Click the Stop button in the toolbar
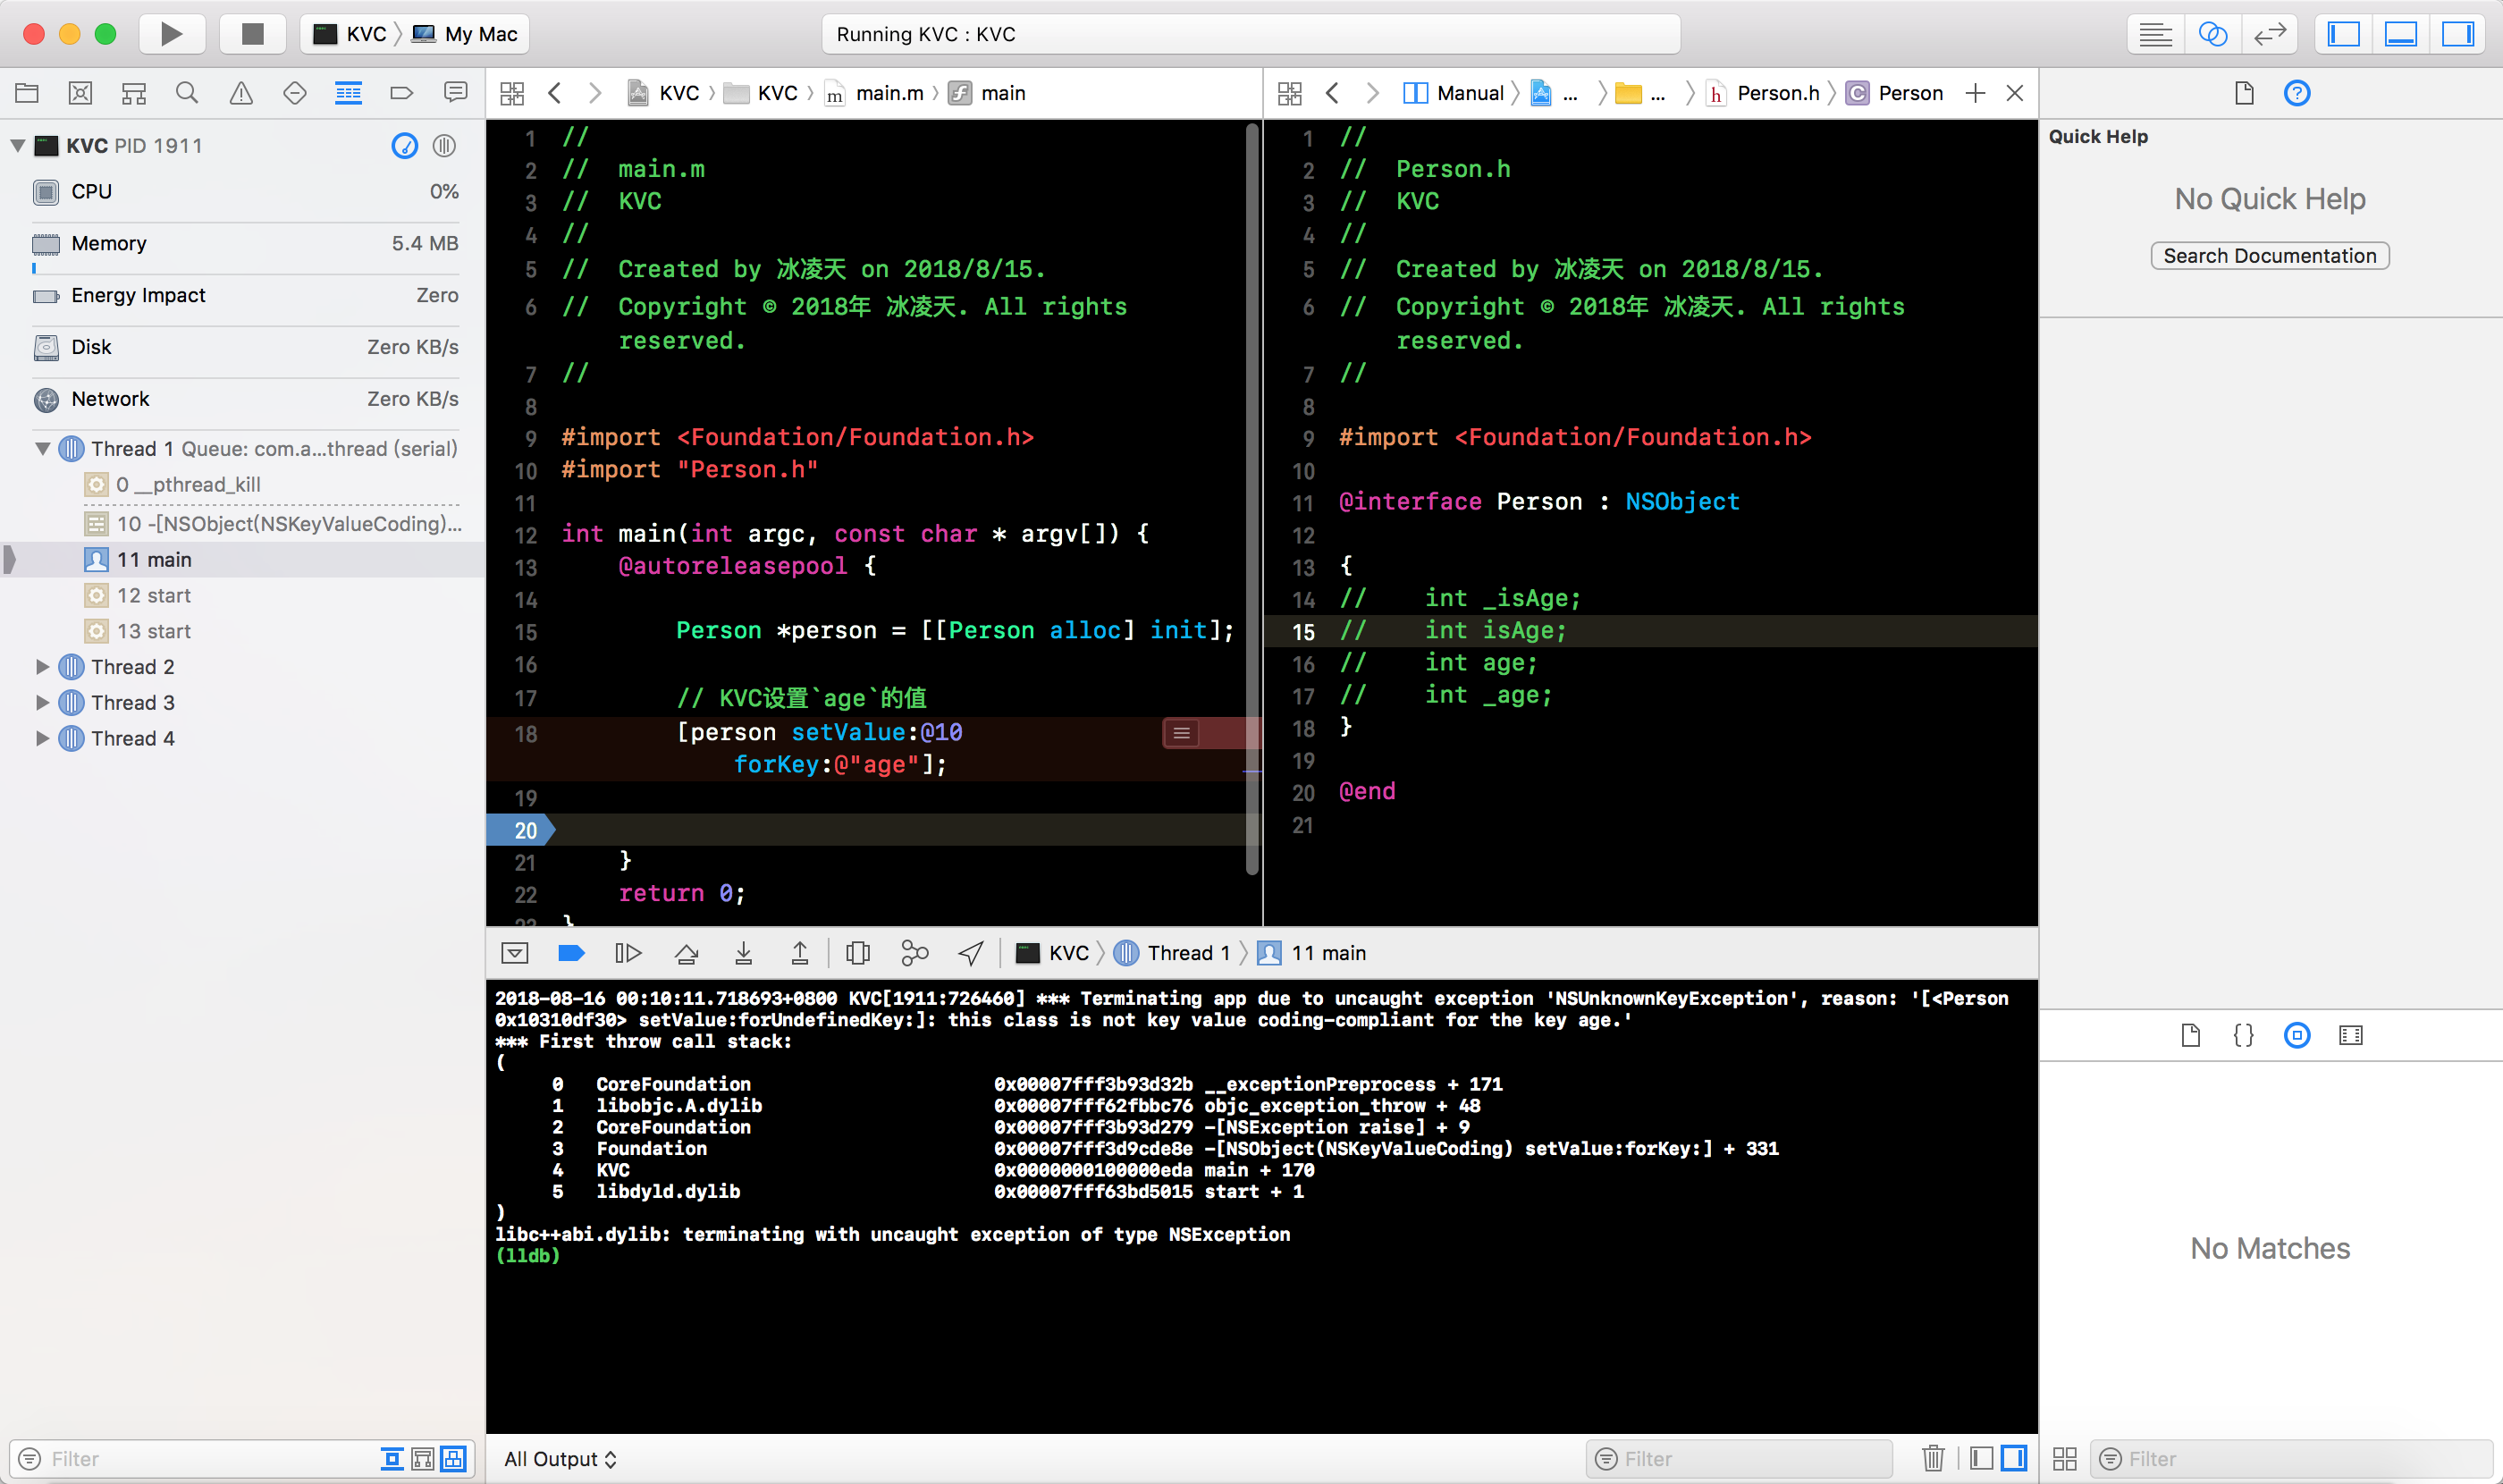2503x1484 pixels. coord(252,34)
